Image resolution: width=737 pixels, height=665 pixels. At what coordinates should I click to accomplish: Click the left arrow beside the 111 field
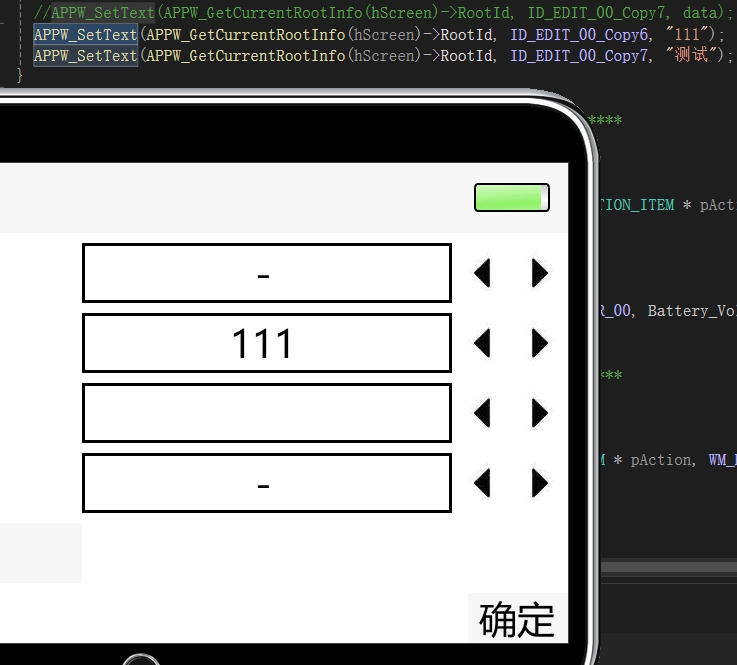click(483, 343)
